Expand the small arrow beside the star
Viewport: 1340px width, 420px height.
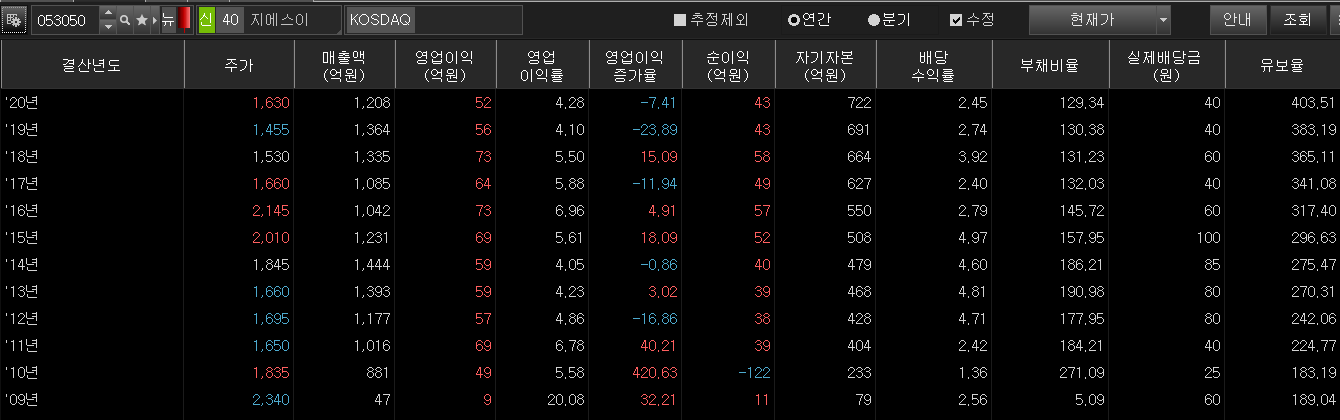[154, 20]
